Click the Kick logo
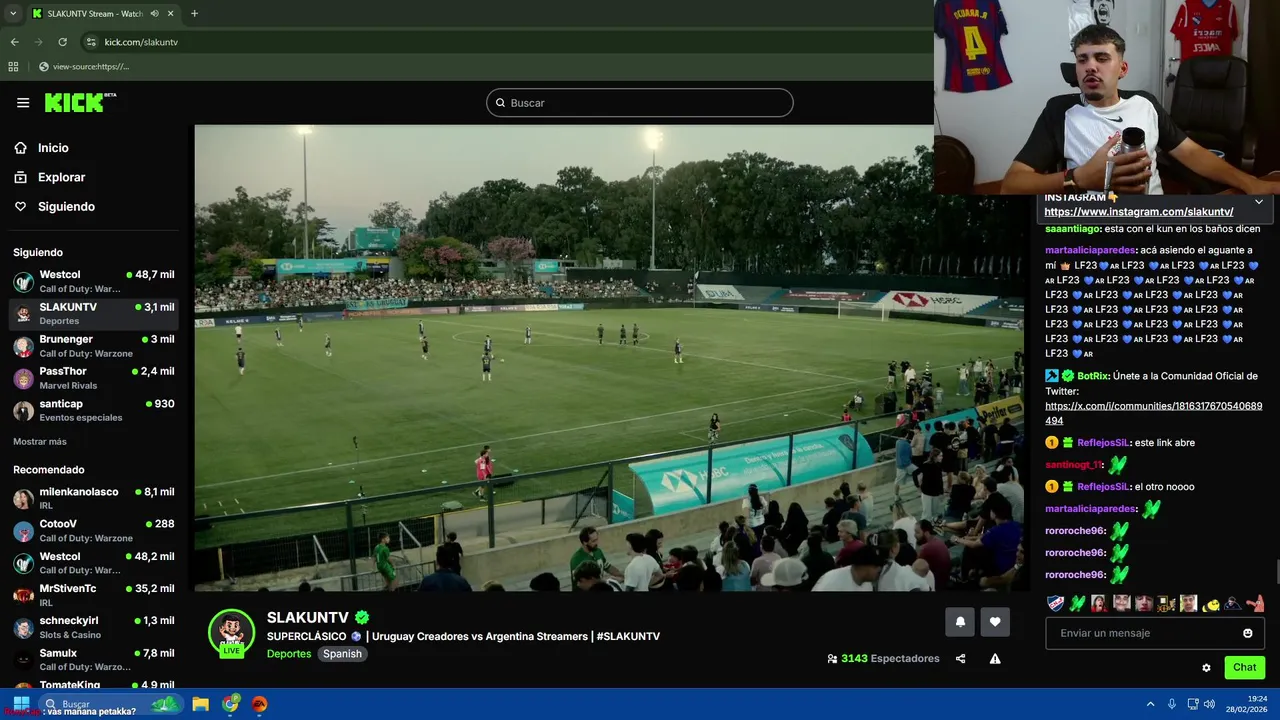Viewport: 1280px width, 720px height. click(80, 102)
